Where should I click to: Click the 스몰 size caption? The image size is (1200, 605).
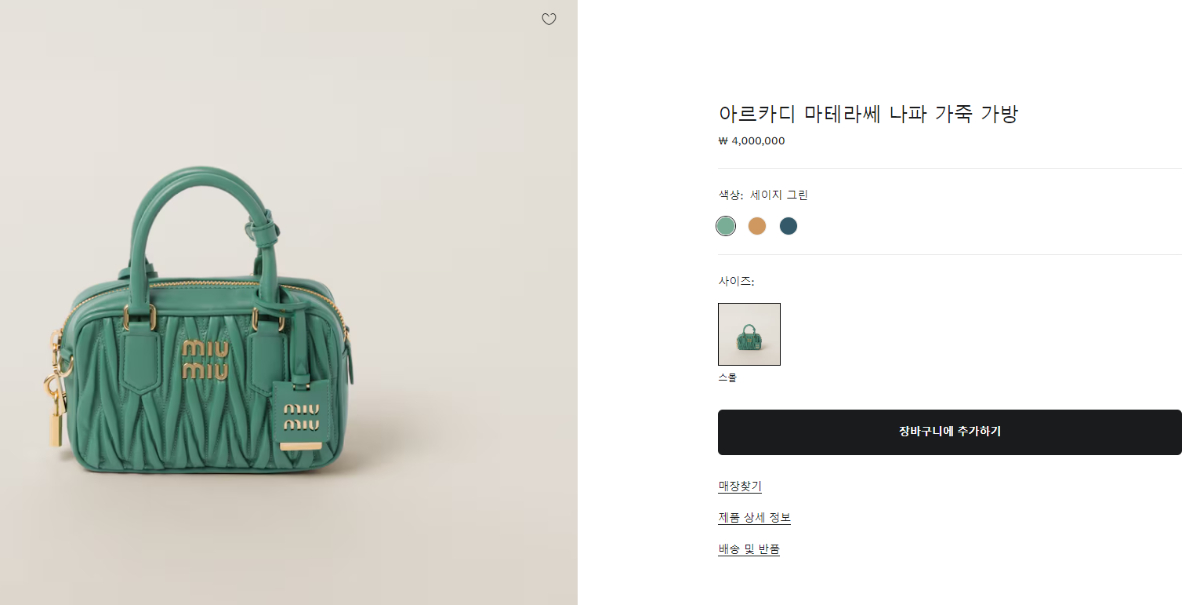(x=727, y=378)
